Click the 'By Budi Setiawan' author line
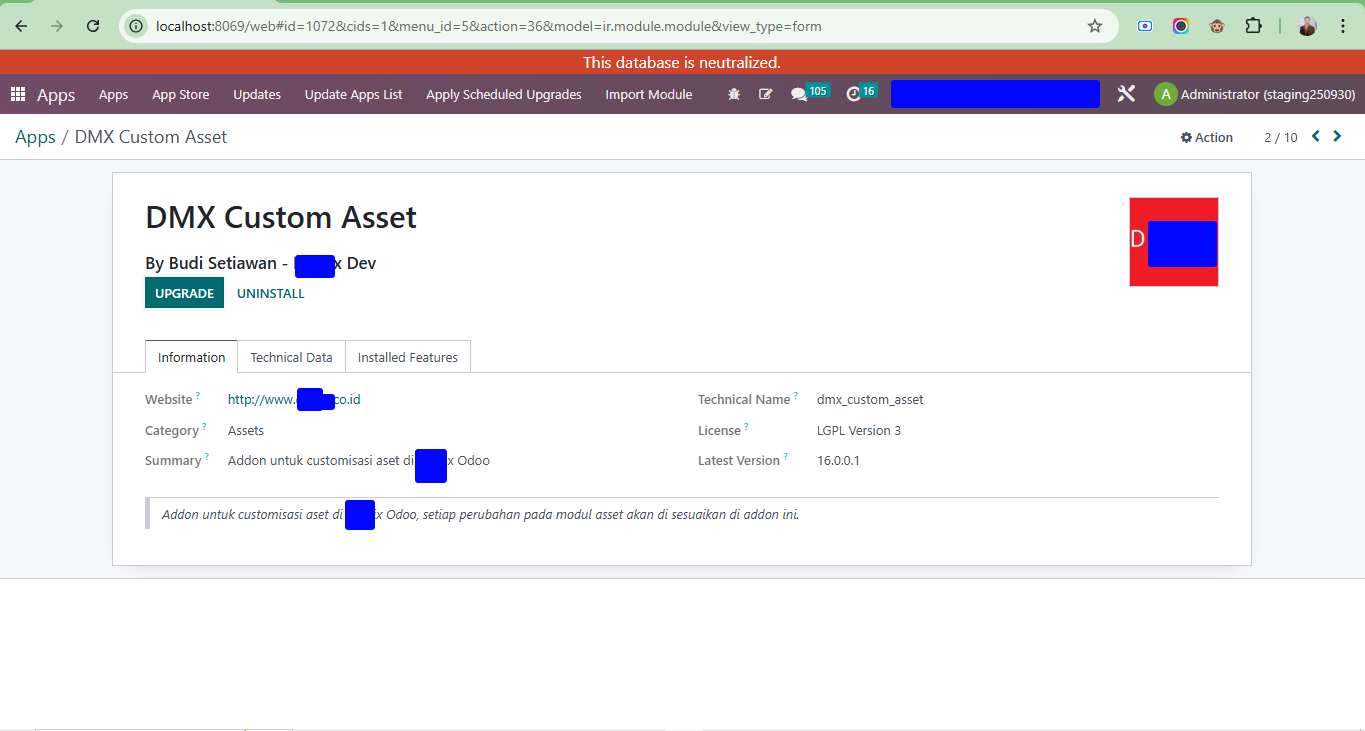Screen dimensions: 1365x731 coord(261,263)
